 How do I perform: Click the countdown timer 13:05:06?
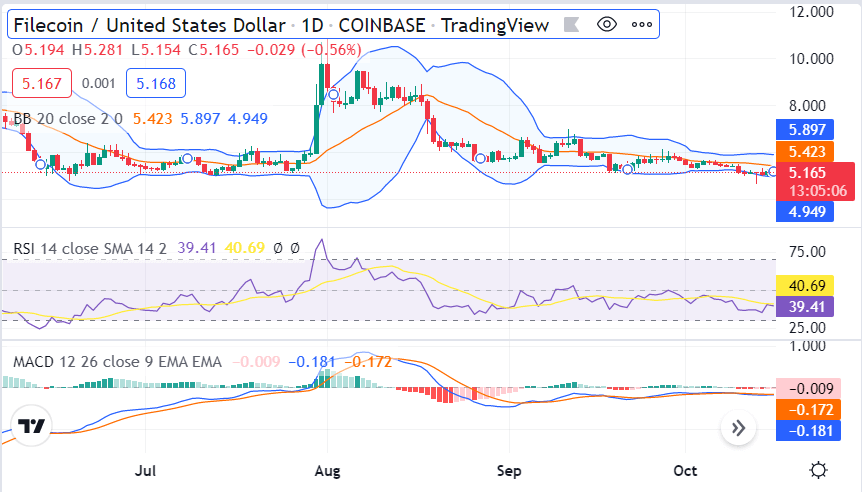818,191
